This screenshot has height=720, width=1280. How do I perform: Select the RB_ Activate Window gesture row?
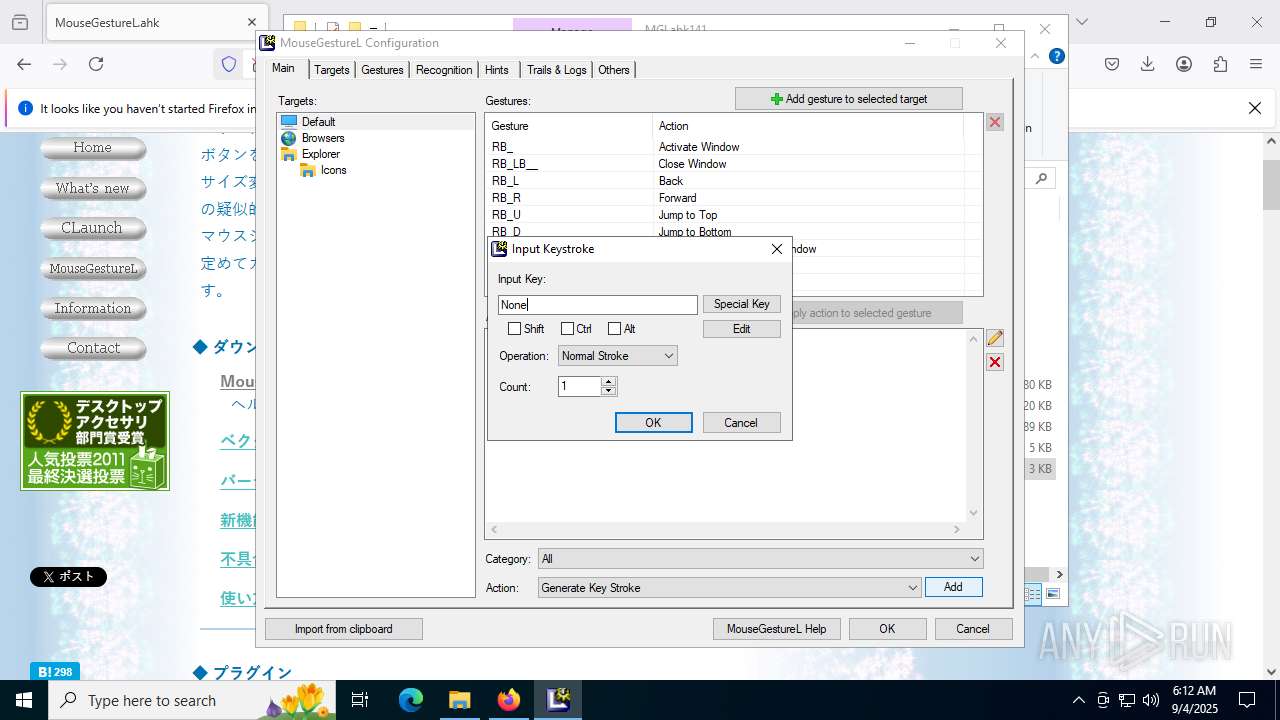(725, 147)
